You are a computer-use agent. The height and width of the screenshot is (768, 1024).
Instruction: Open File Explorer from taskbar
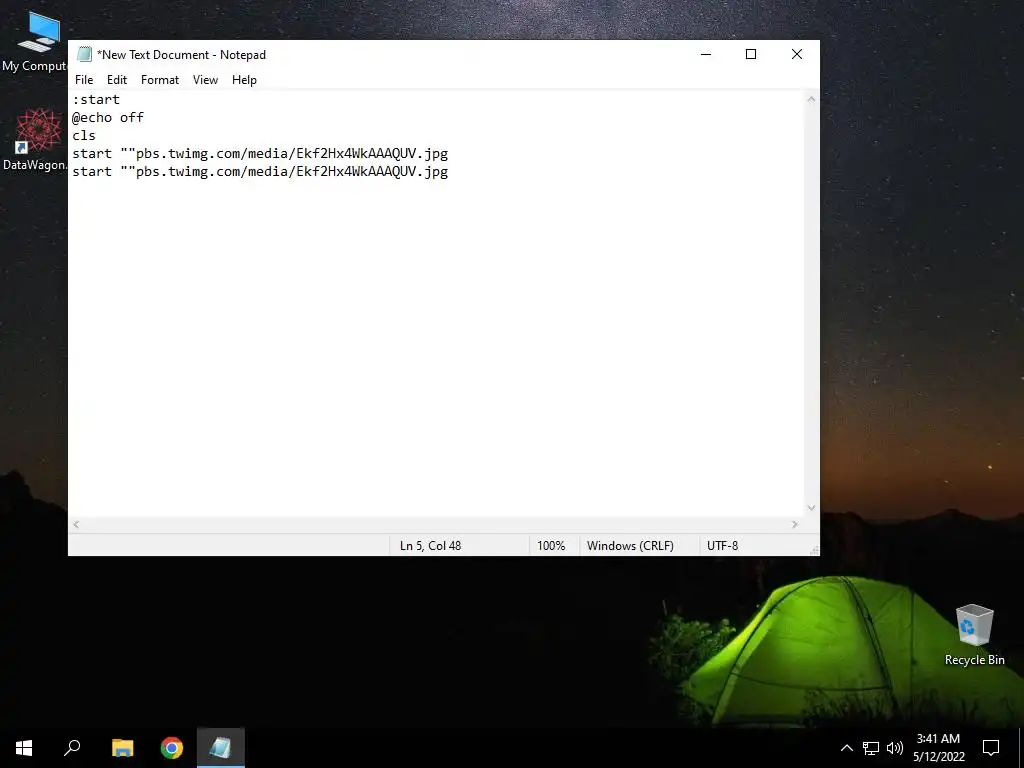pyautogui.click(x=122, y=748)
